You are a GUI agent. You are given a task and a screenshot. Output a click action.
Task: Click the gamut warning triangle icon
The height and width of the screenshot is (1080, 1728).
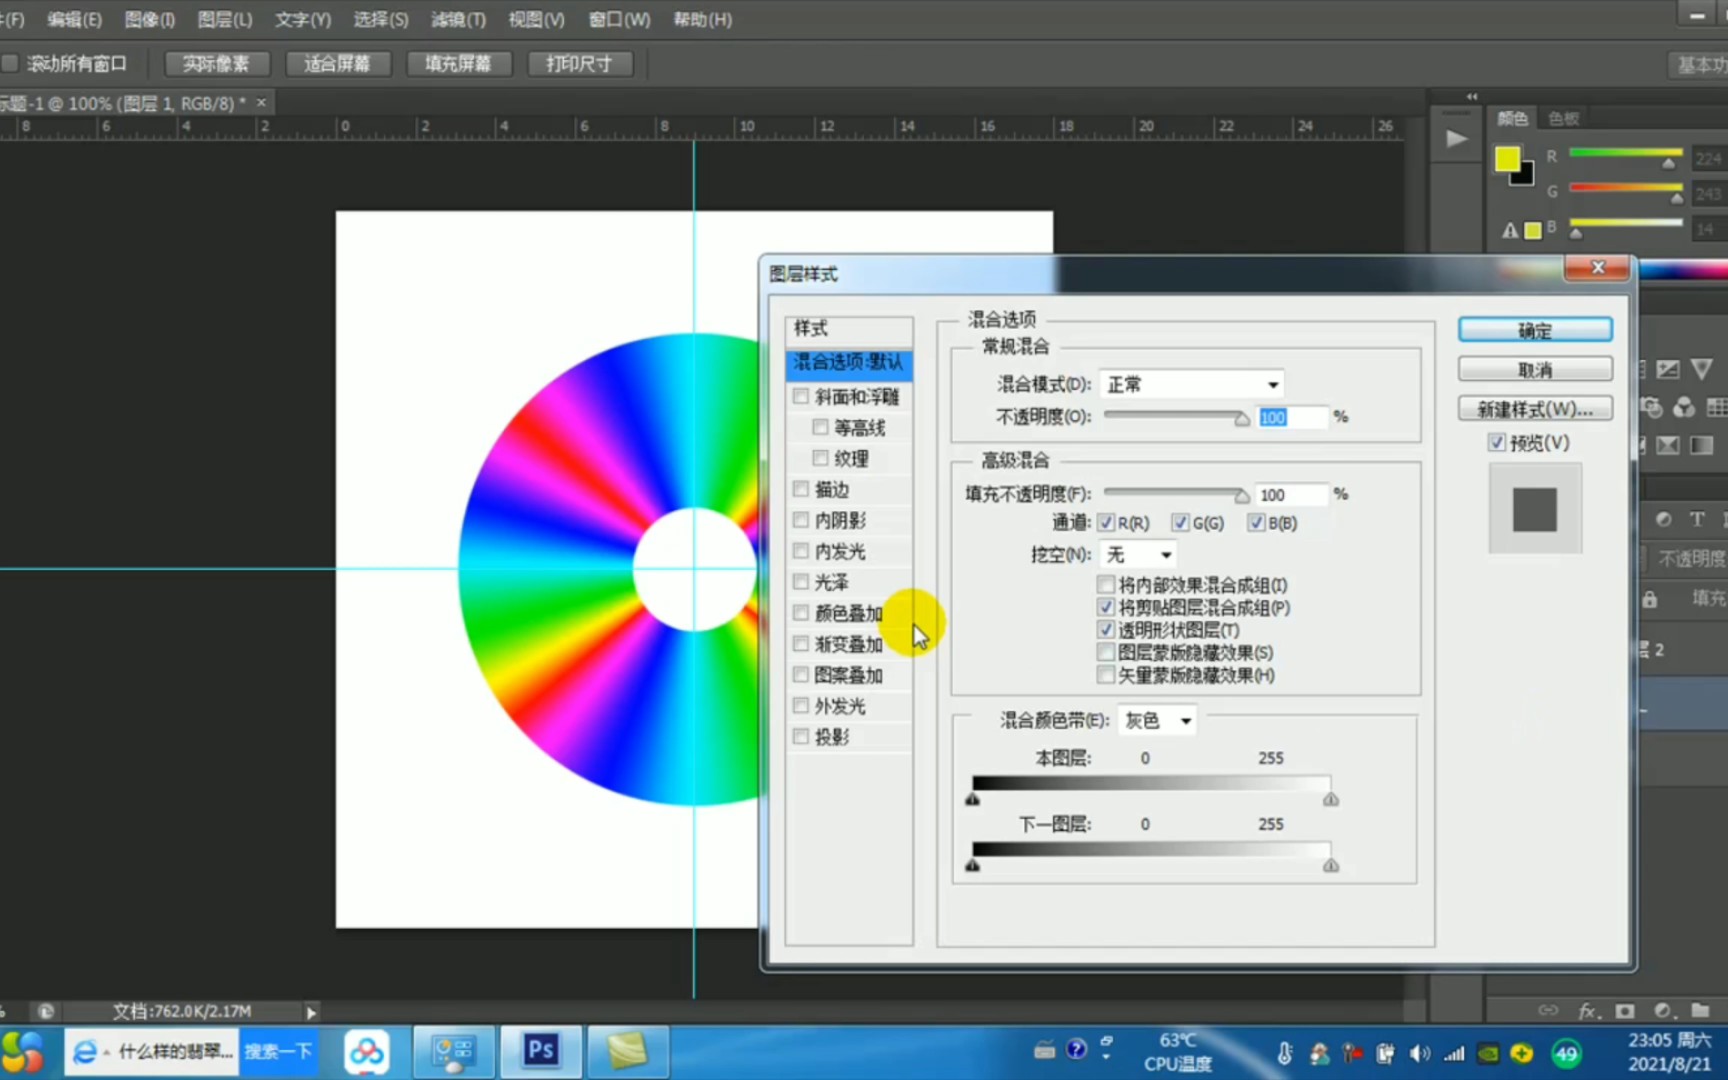point(1510,231)
